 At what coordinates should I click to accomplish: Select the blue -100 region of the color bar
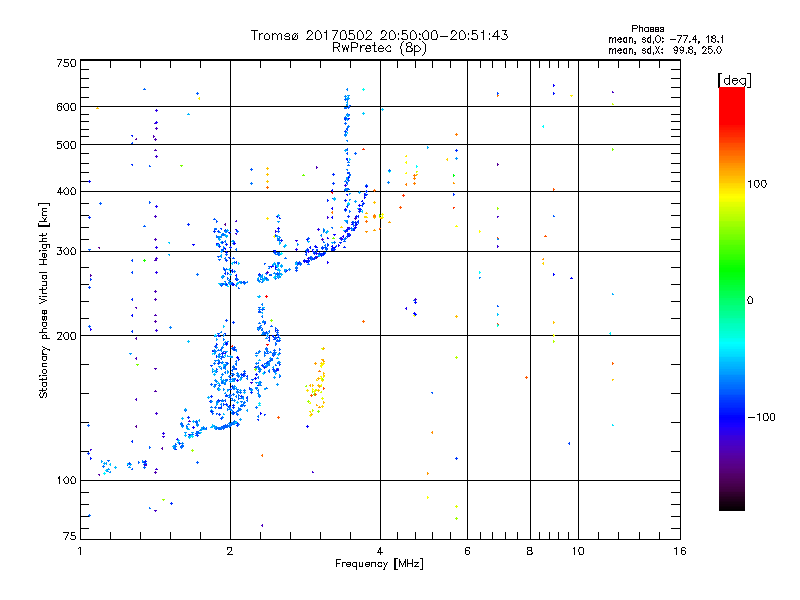(732, 416)
